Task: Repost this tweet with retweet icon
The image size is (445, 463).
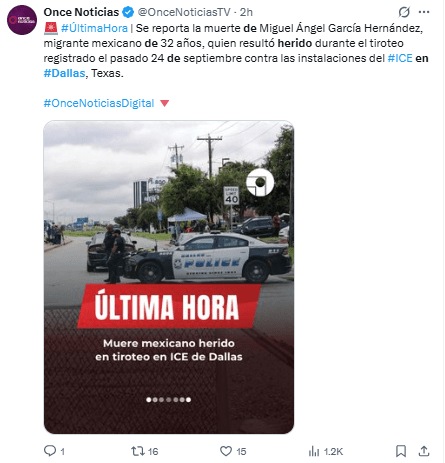Action: tap(137, 451)
